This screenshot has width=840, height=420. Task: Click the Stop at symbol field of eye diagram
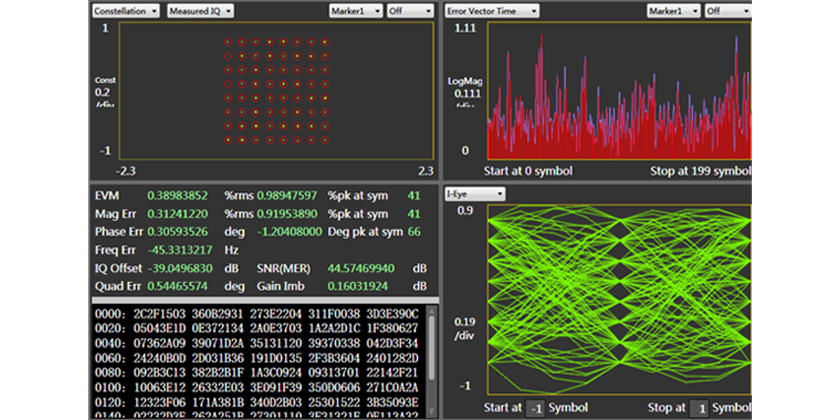(700, 408)
